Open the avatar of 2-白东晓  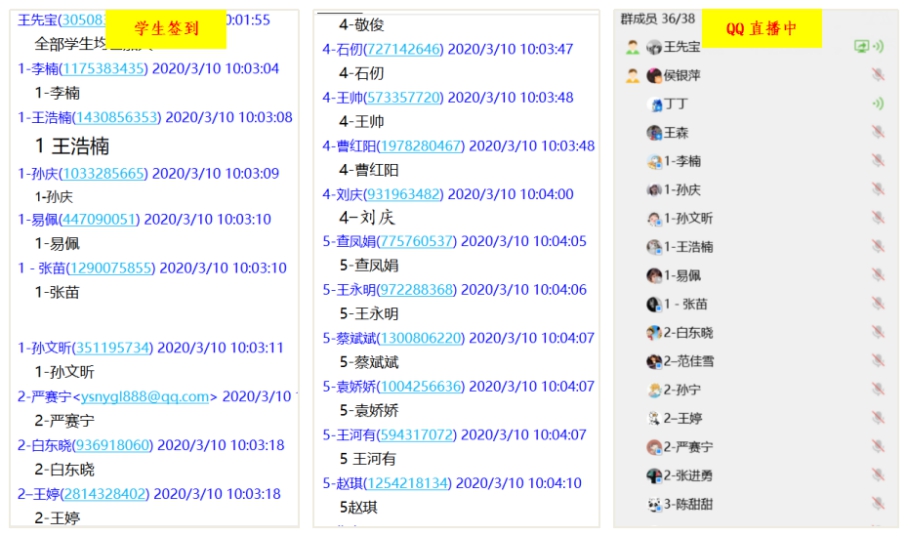[654, 333]
